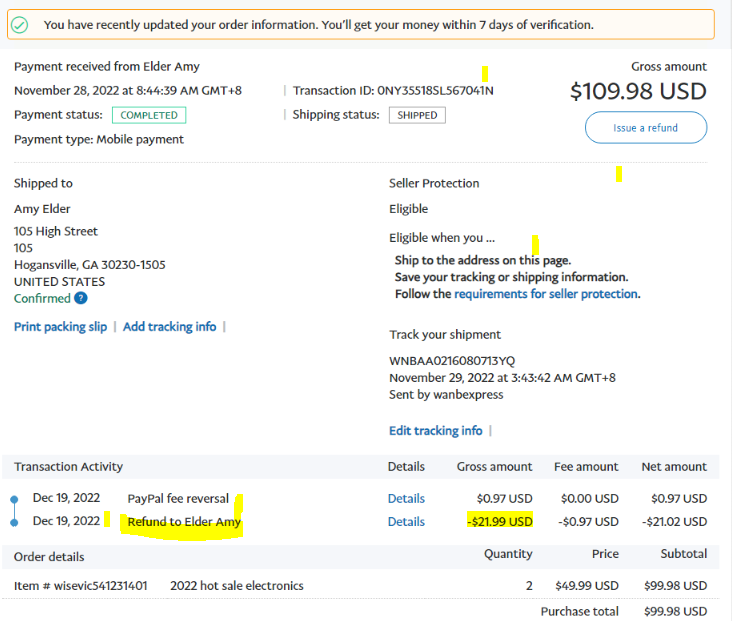Click the Edit tracking info link
The width and height of the screenshot is (732, 621).
coord(435,431)
